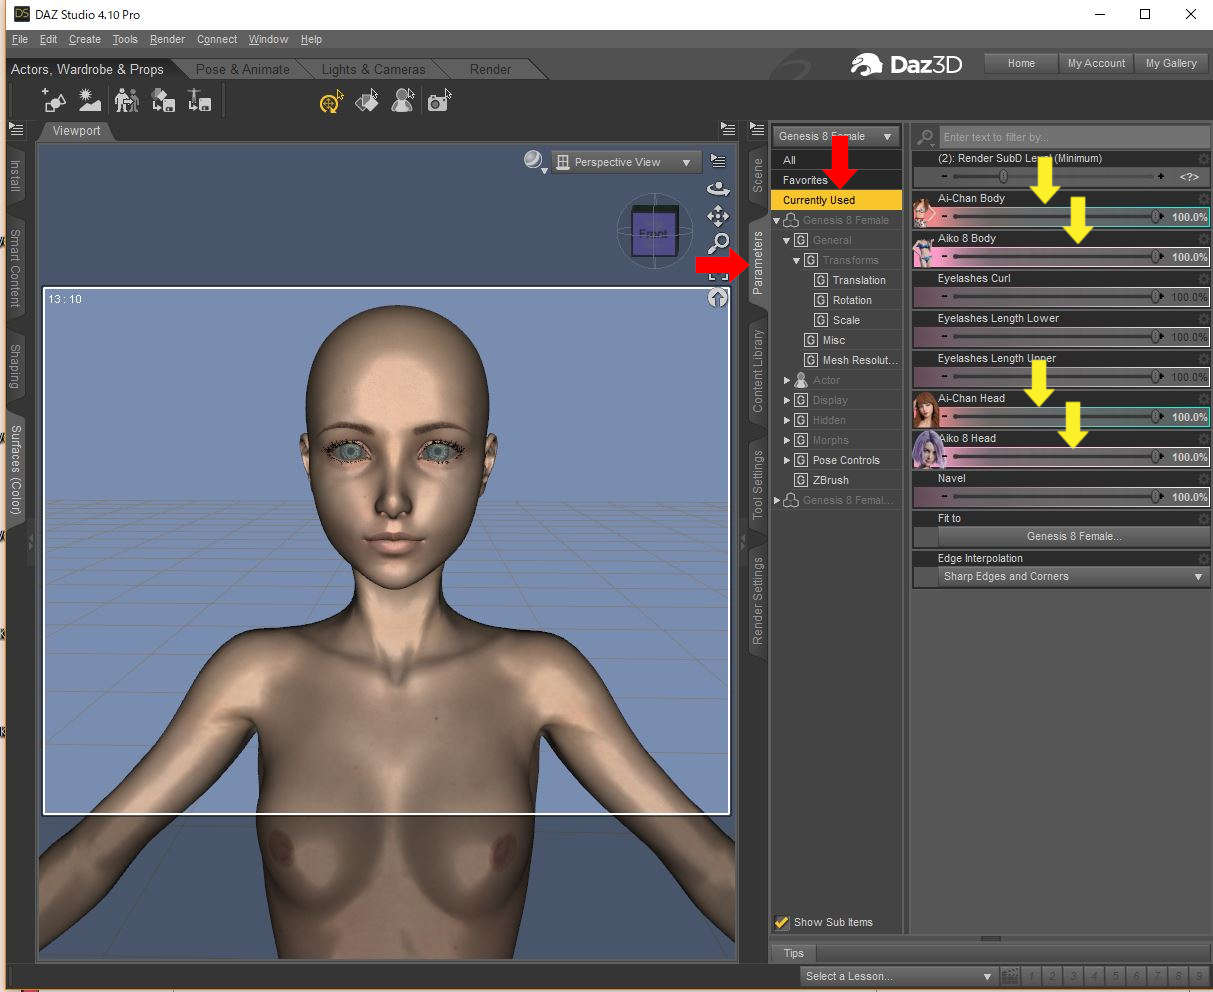
Task: Select the Favorites filter
Action: 836,180
